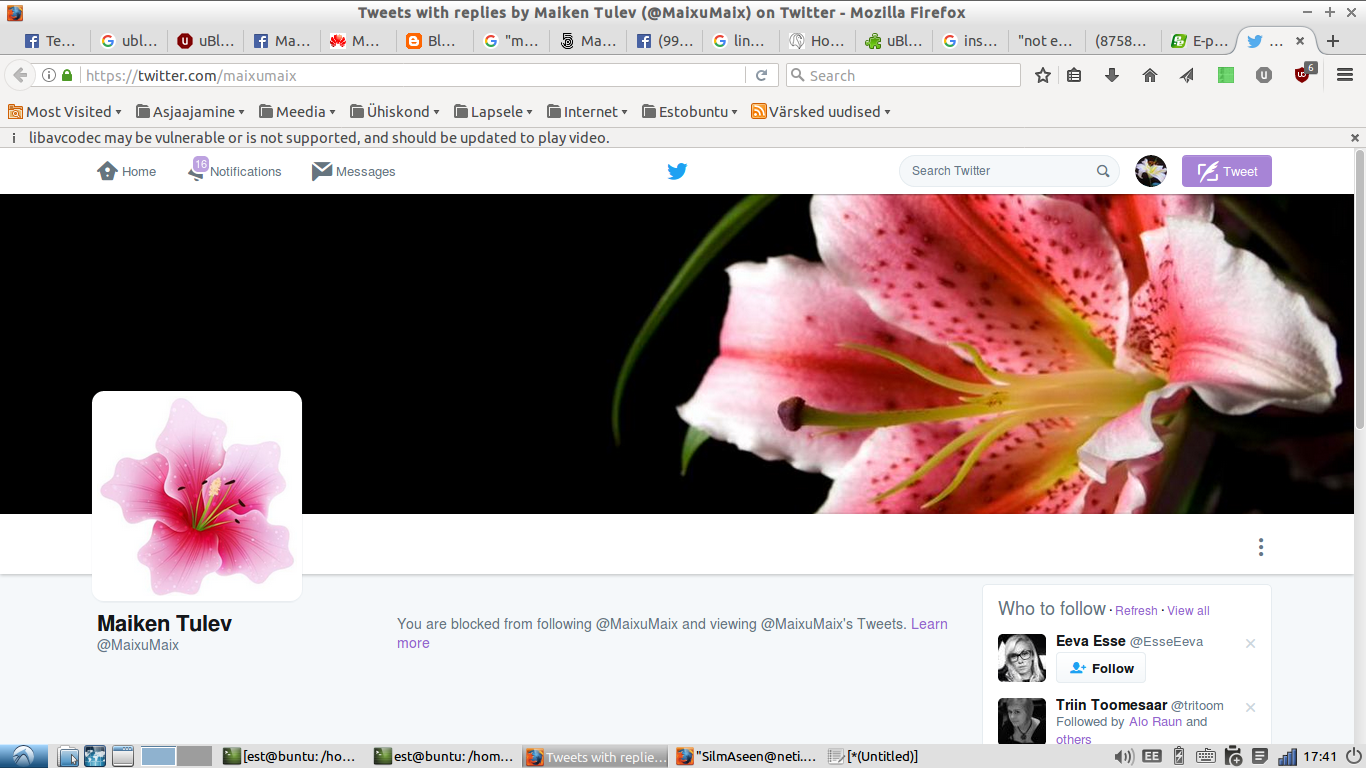Screen dimensions: 1366x768
Task: View all Who to follow suggestions
Action: coord(1188,611)
